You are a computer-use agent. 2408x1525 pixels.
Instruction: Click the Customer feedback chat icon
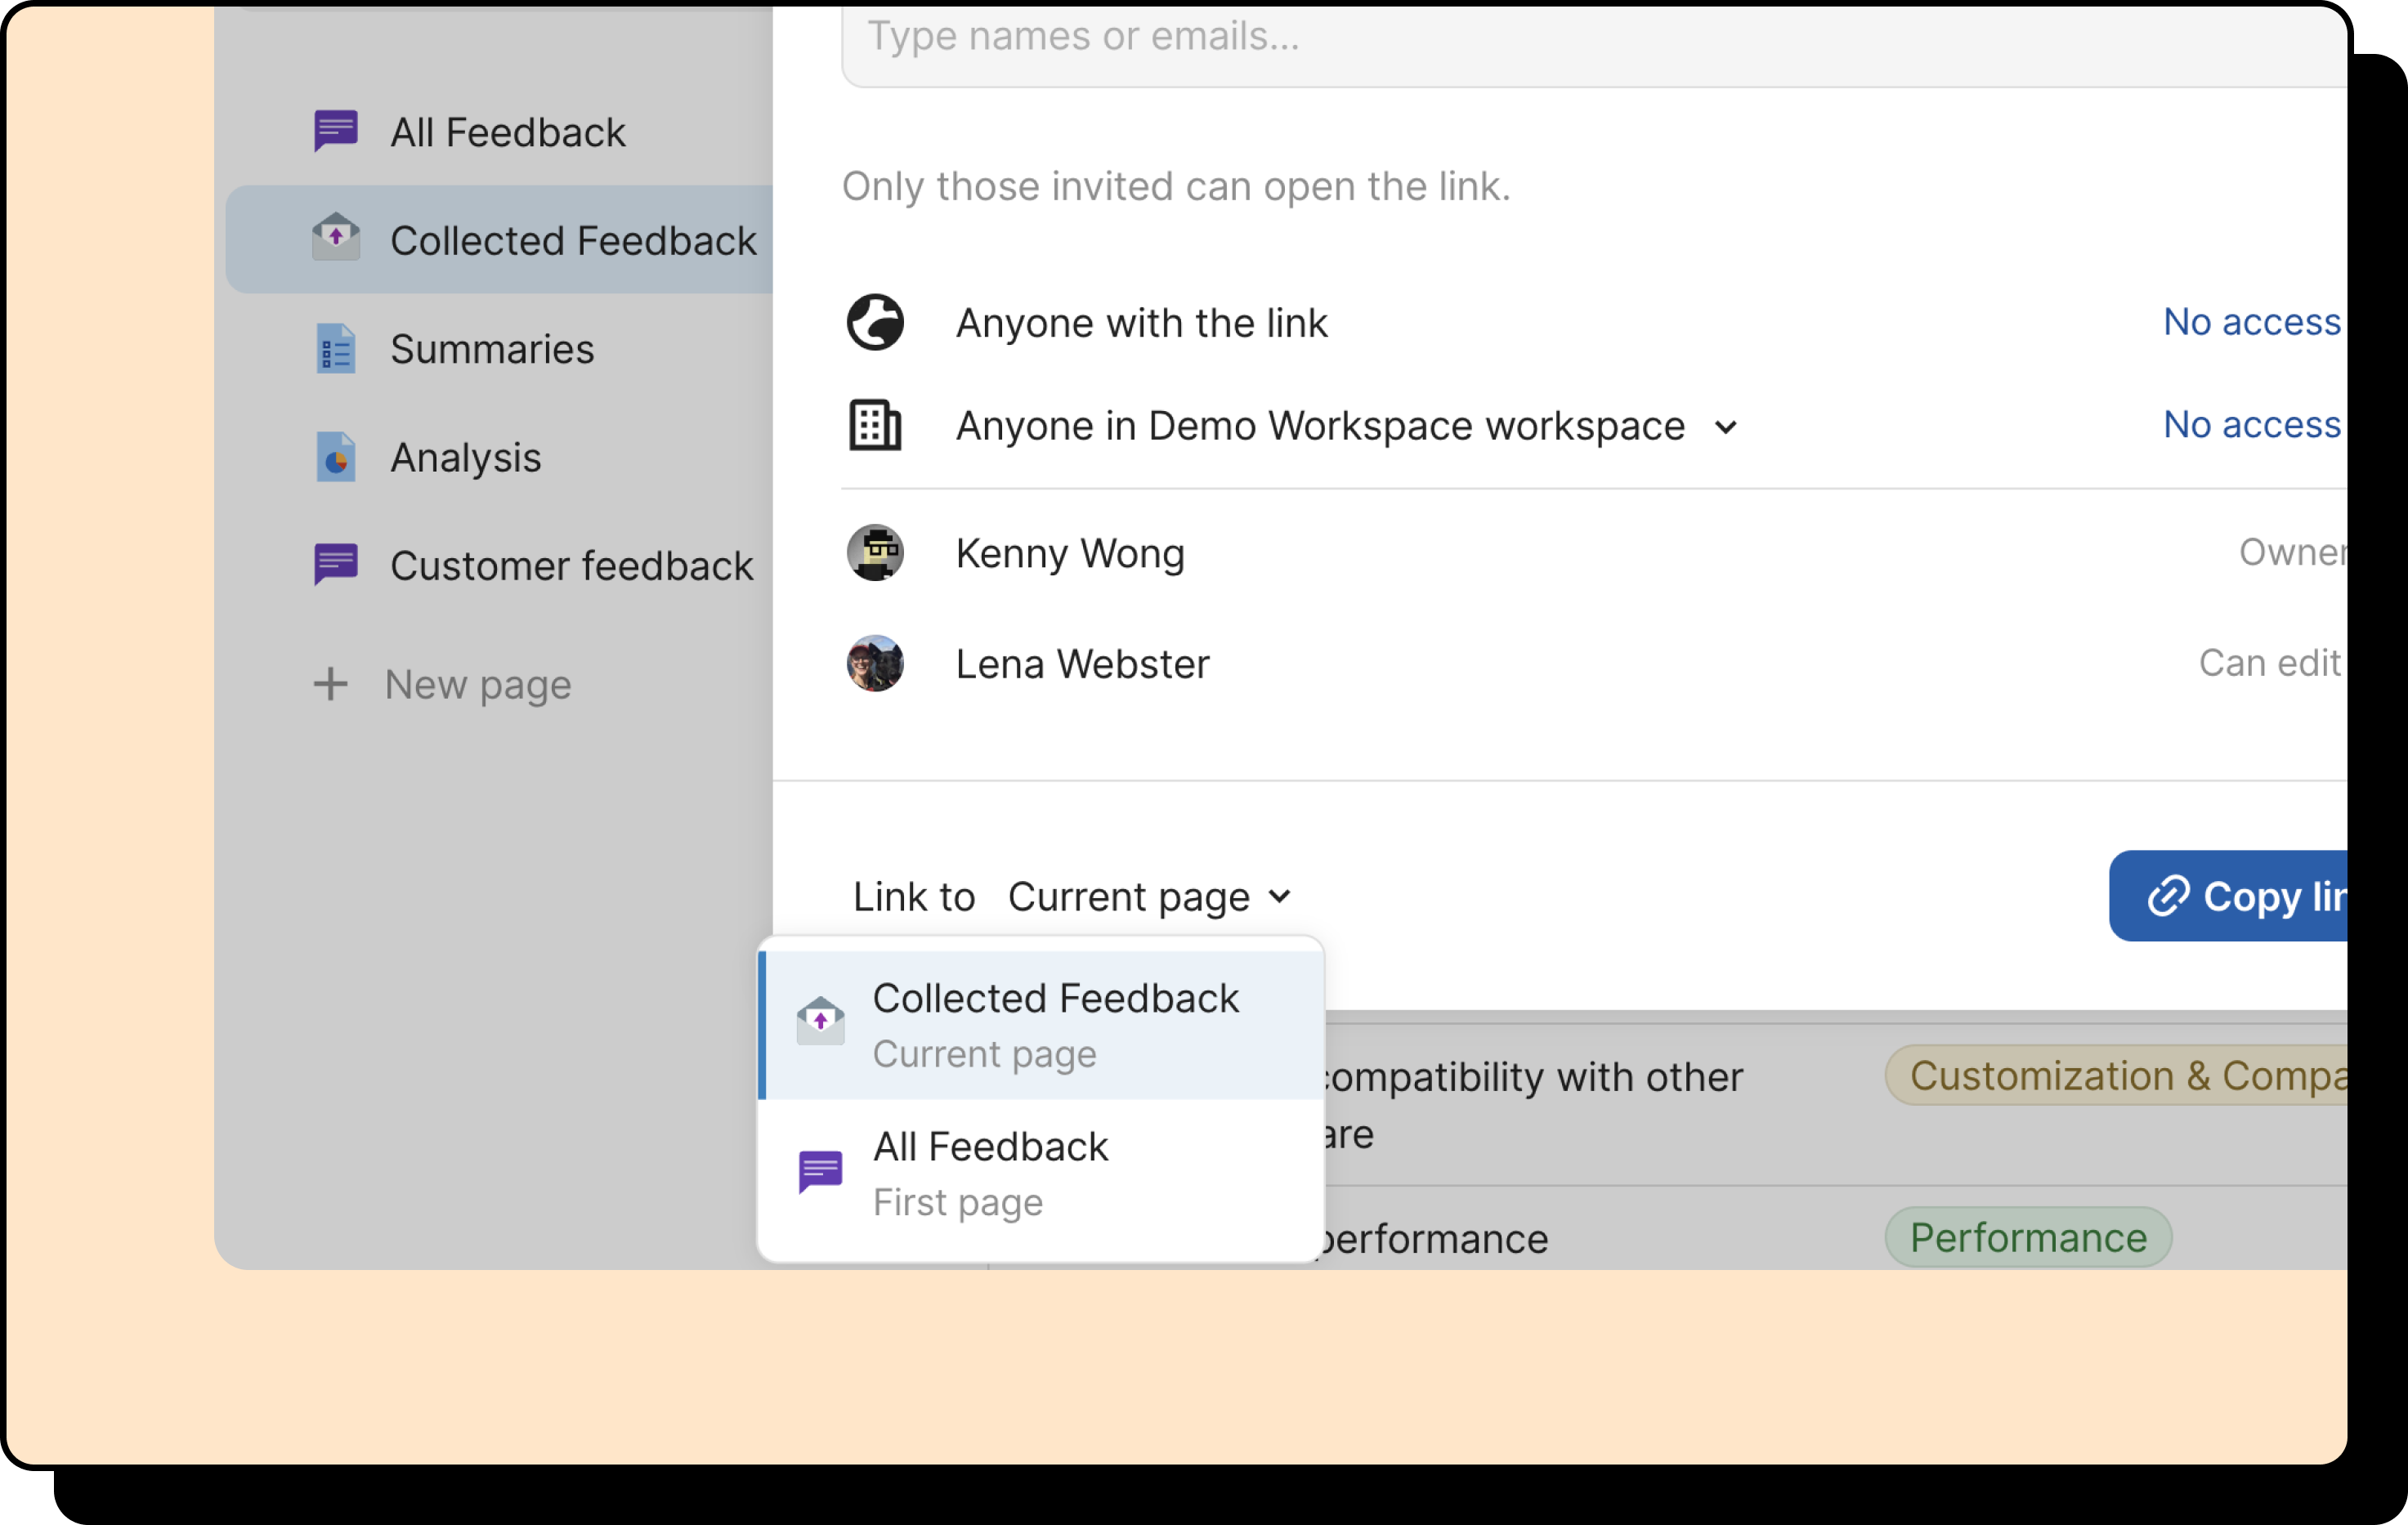coord(335,565)
